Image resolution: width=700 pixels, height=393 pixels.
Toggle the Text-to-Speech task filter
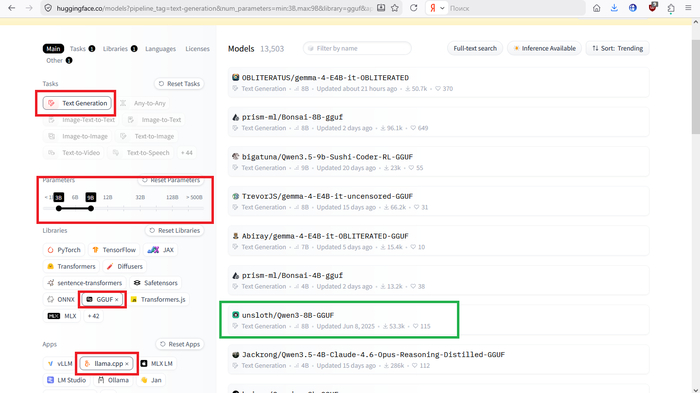[141, 153]
